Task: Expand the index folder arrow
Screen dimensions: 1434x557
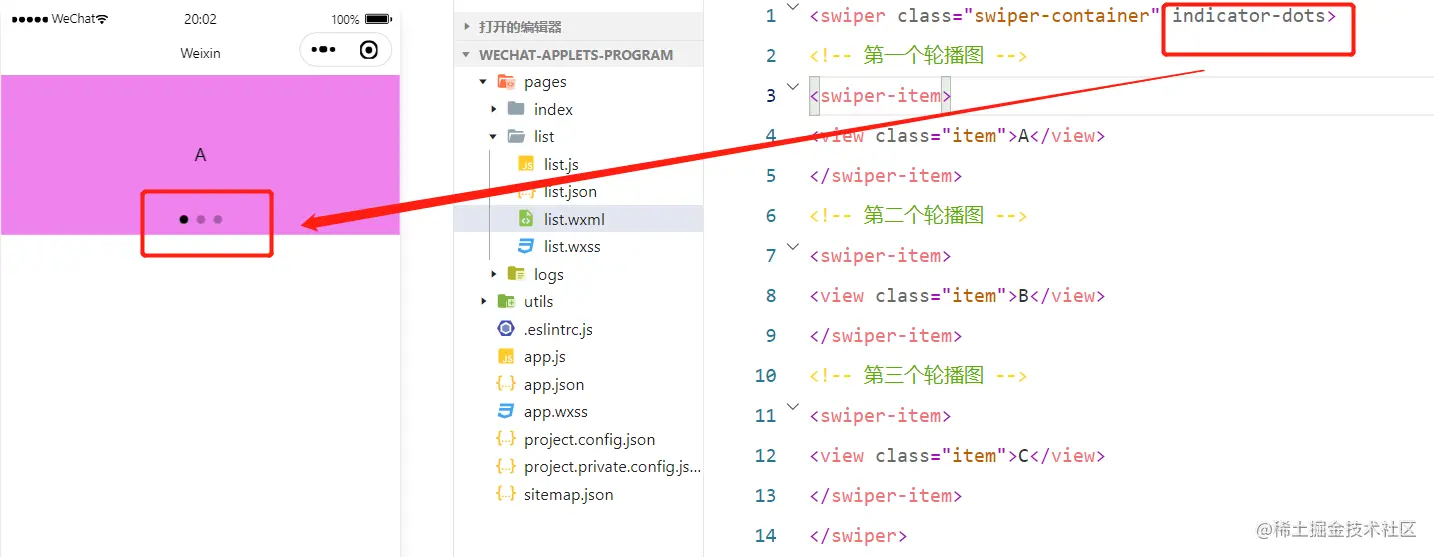Action: [x=494, y=109]
